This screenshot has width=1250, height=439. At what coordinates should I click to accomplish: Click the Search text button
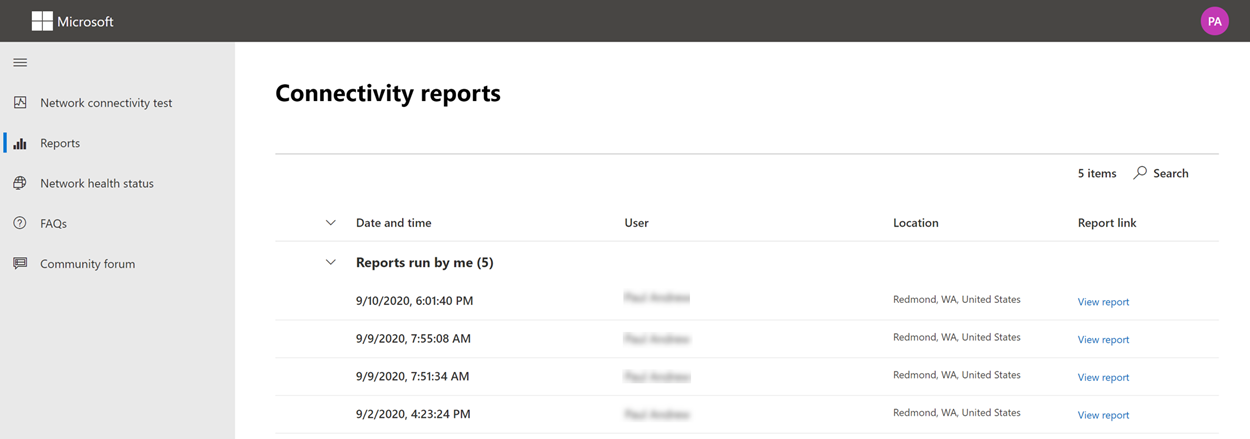[x=1171, y=173]
